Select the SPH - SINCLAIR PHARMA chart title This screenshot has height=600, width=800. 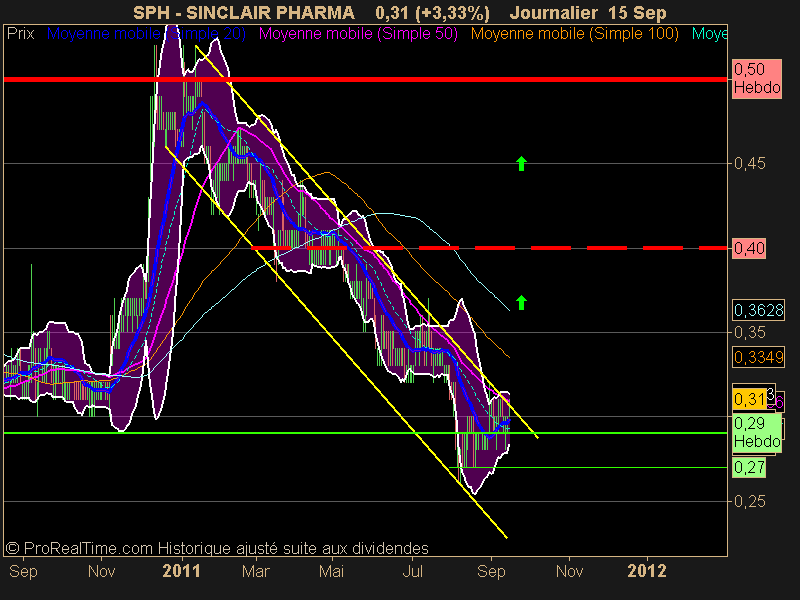[x=244, y=13]
